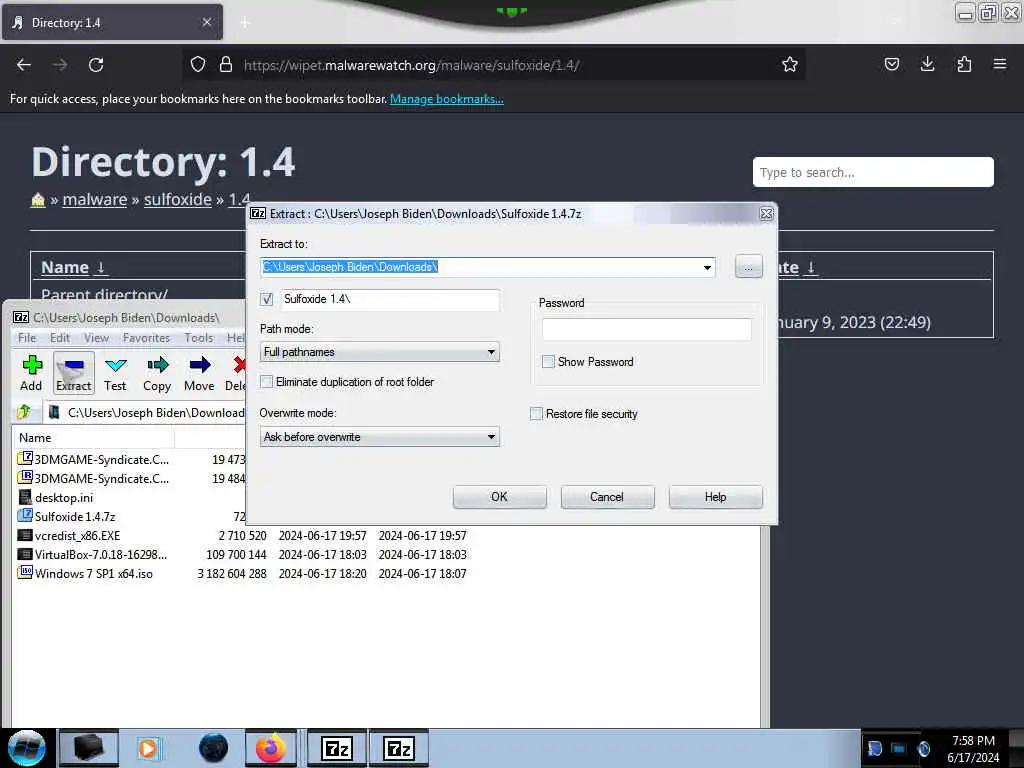Open the Tools menu in 7-Zip
Viewport: 1024px width, 768px height.
(199, 338)
